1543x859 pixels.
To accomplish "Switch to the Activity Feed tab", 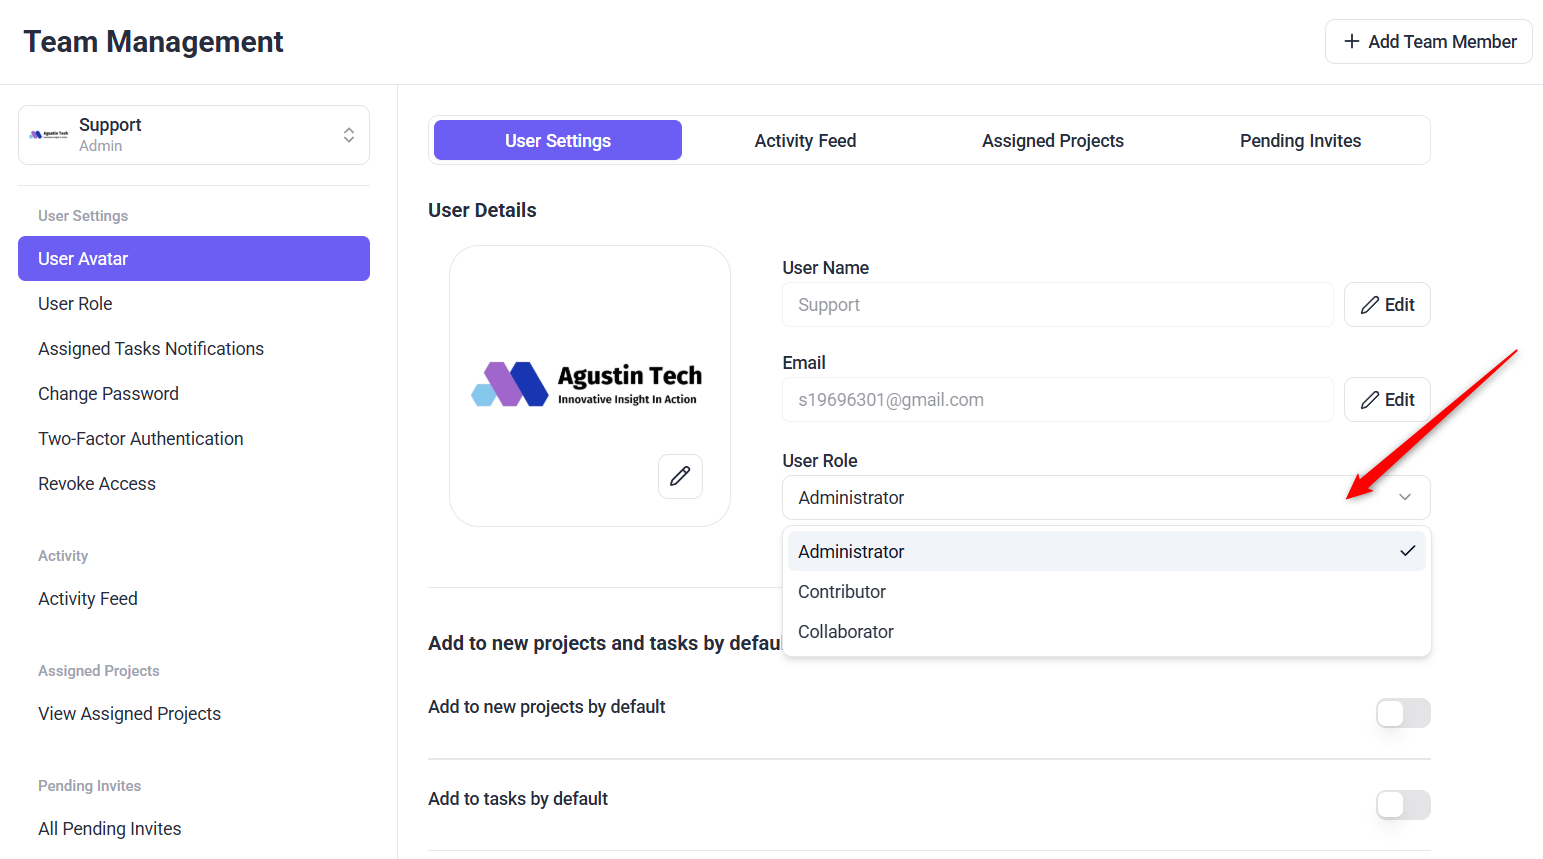I will [x=805, y=141].
